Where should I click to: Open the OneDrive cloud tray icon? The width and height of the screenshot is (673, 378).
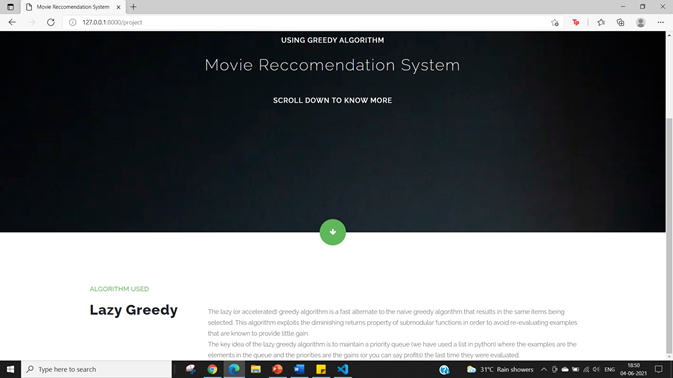point(565,369)
